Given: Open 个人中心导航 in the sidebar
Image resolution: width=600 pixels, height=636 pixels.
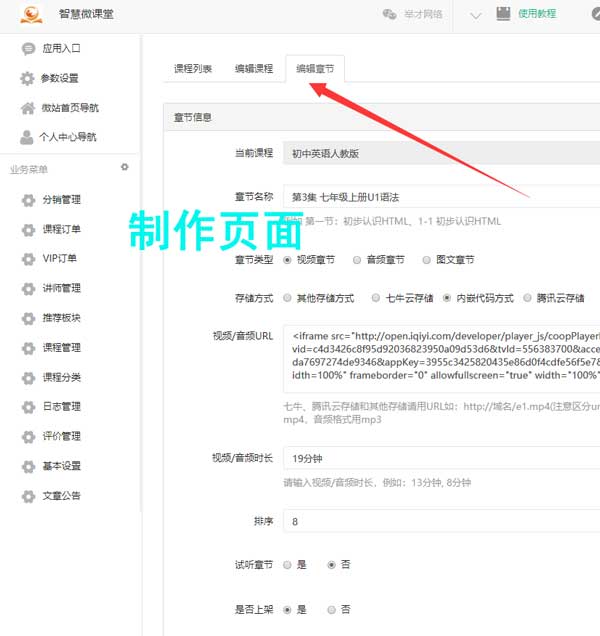Looking at the screenshot, I should click(68, 137).
